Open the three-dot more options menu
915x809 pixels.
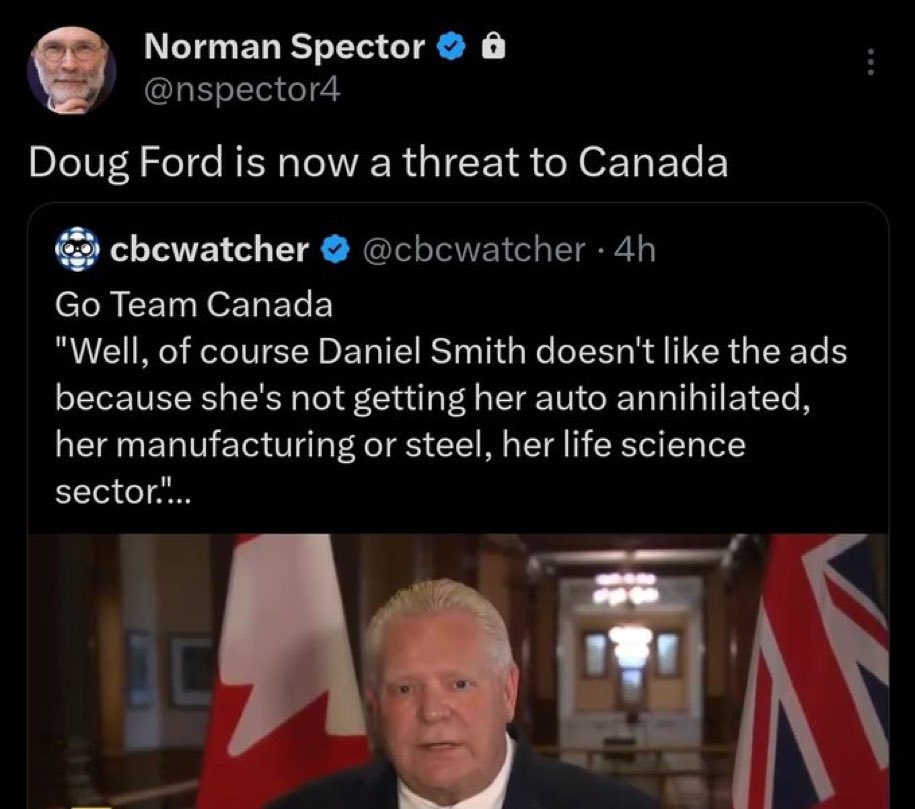click(x=870, y=61)
